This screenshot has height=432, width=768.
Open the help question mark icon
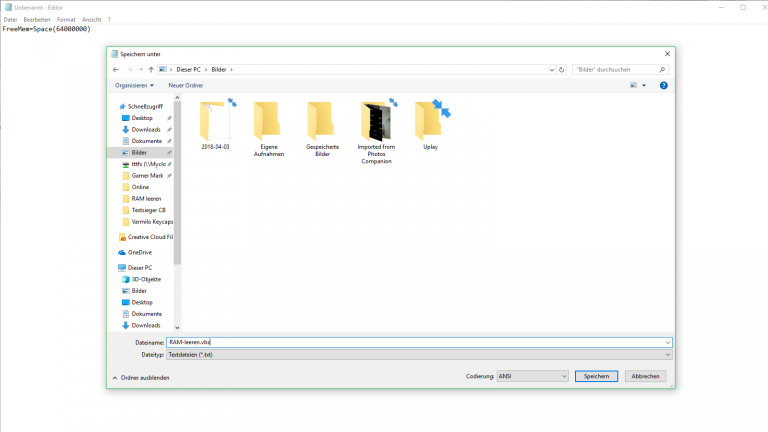[x=663, y=85]
